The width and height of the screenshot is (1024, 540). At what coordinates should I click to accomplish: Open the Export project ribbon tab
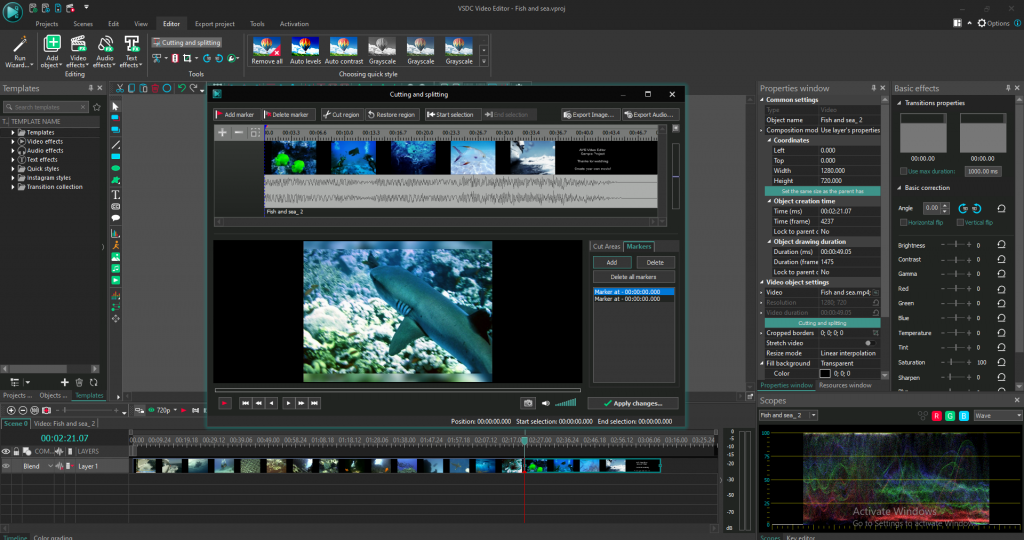(216, 23)
